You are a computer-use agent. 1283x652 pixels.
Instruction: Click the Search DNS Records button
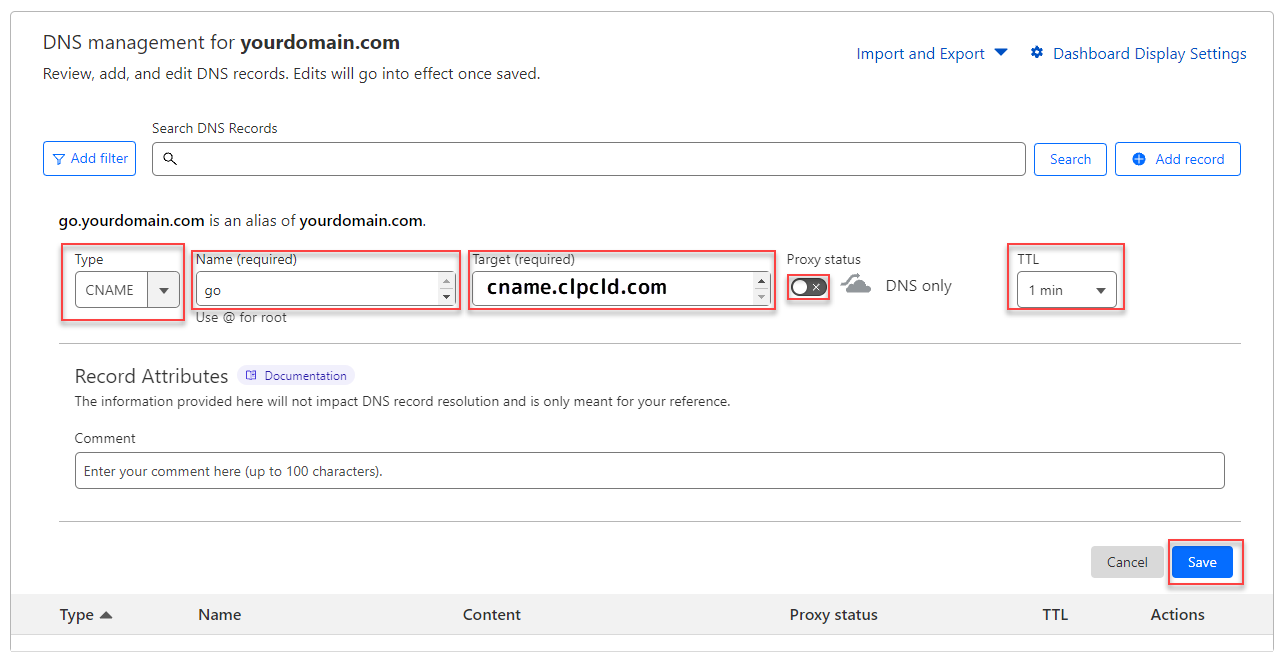[x=1070, y=158]
